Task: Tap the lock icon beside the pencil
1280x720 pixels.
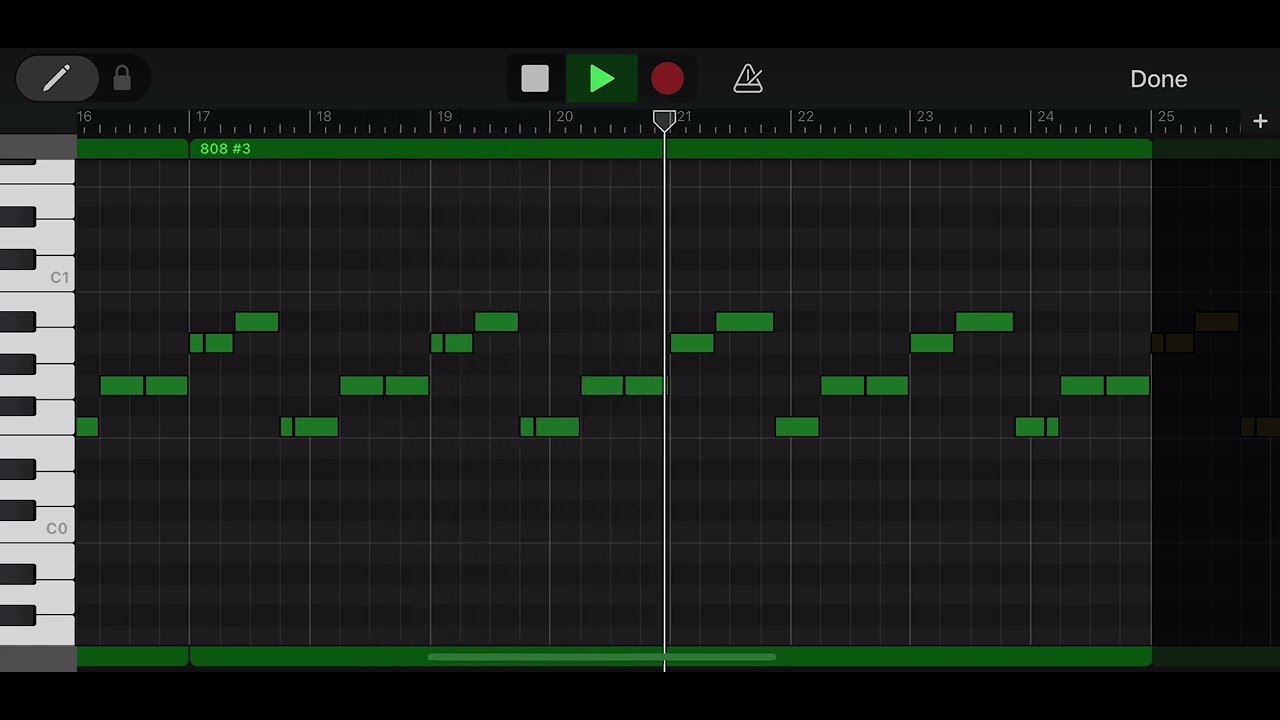Action: (x=122, y=78)
